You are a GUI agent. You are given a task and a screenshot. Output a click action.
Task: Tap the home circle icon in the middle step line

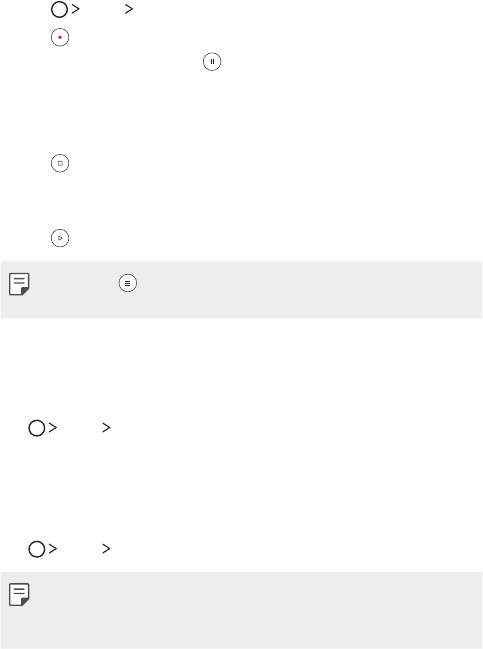pyautogui.click(x=37, y=428)
